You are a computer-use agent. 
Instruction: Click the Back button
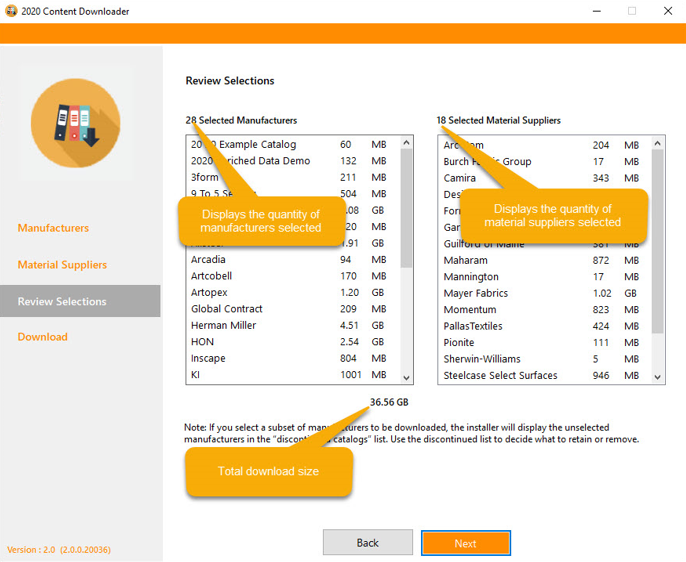pyautogui.click(x=368, y=543)
